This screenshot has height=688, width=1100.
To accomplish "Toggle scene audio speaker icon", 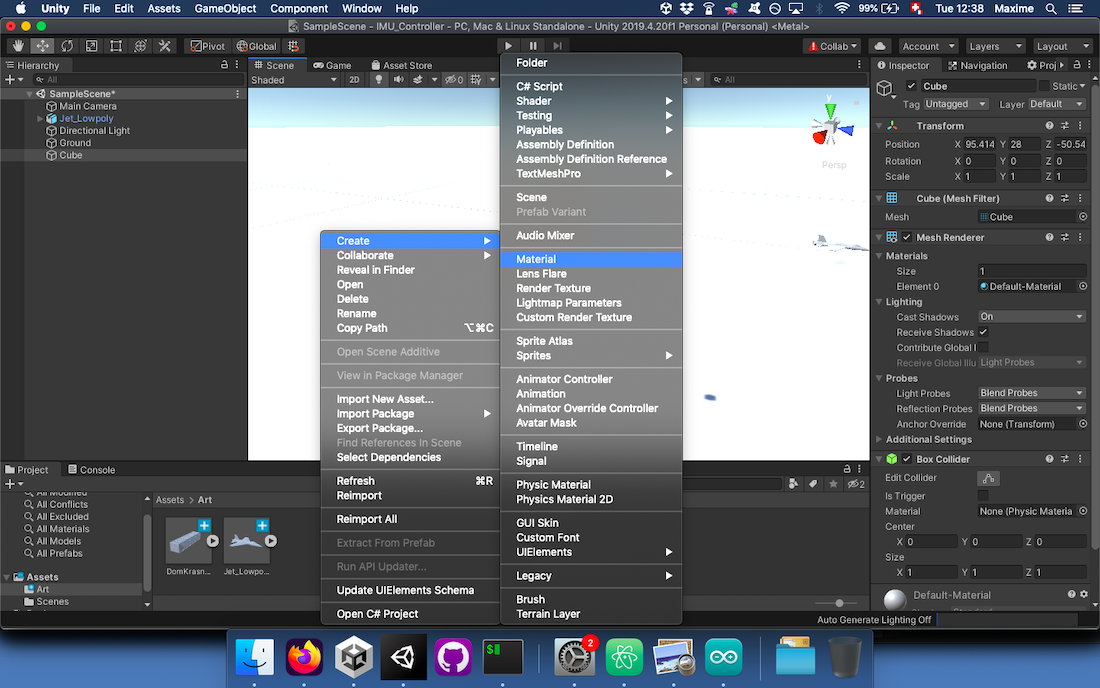I will tap(398, 80).
